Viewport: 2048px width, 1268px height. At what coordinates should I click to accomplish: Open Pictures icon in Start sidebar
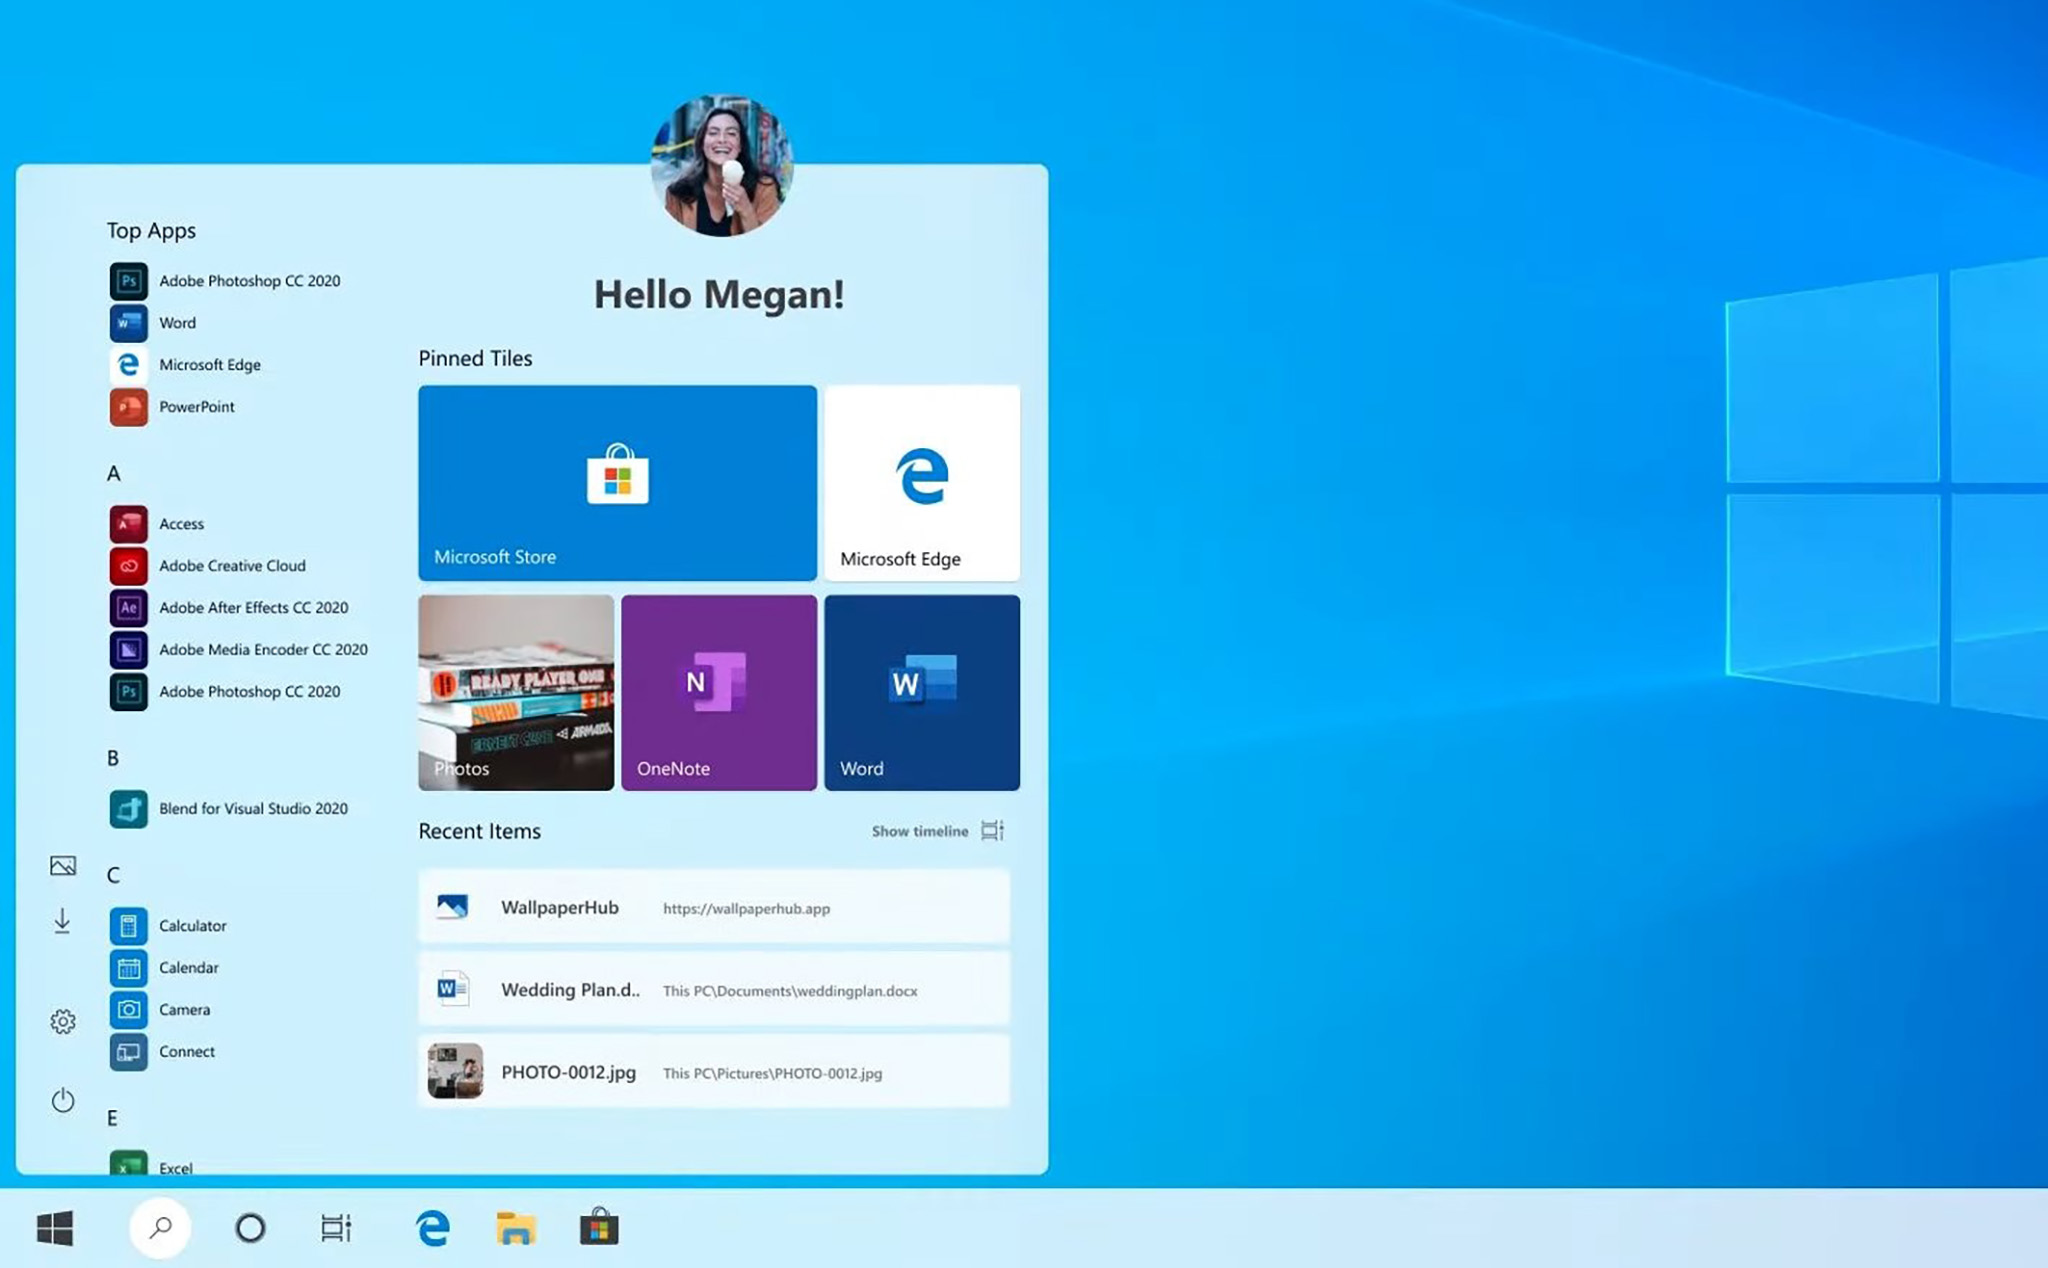pos(63,865)
